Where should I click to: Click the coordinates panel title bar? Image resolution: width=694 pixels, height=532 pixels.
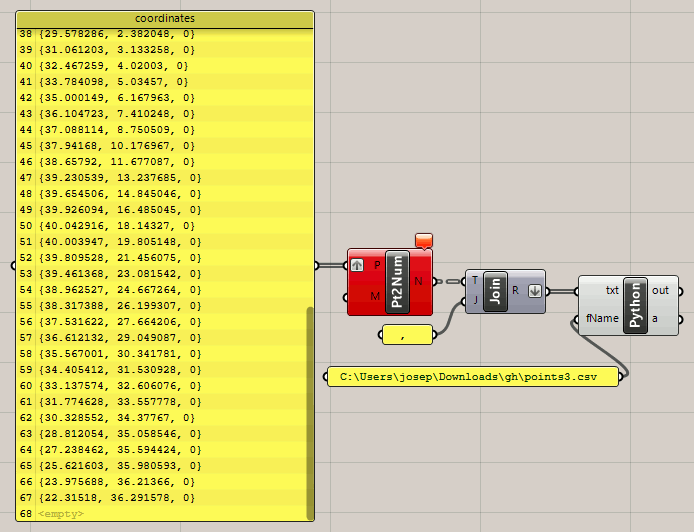[x=165, y=19]
